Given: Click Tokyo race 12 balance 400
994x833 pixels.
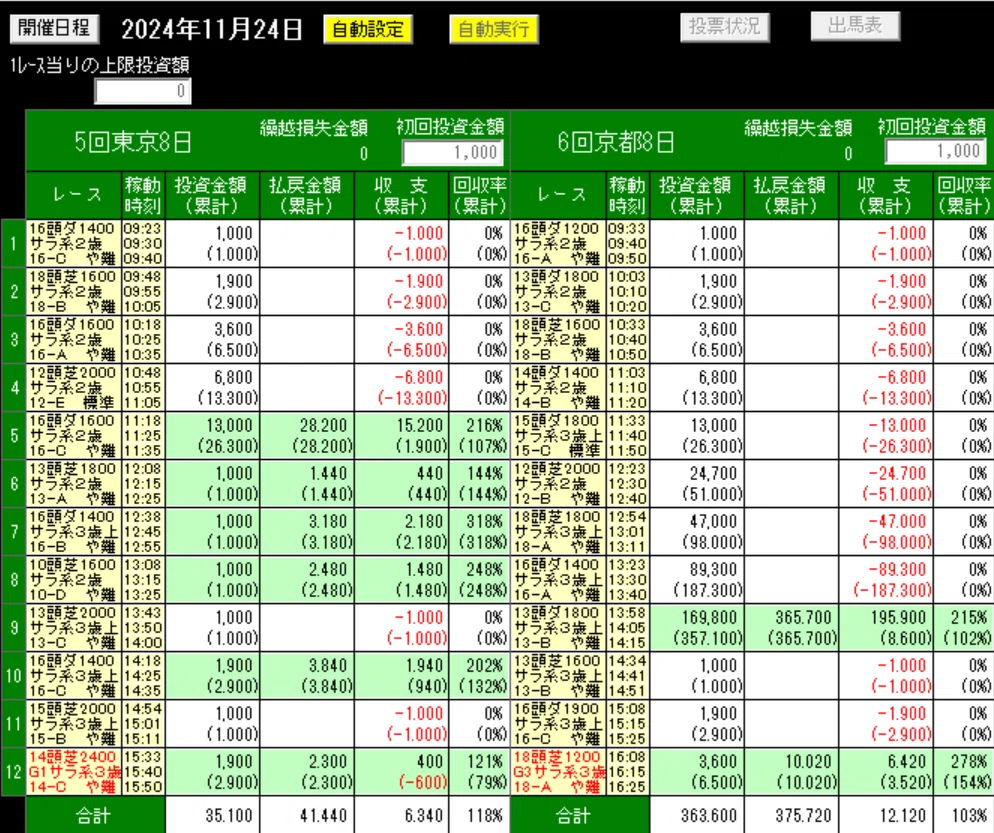Looking at the screenshot, I should [x=401, y=772].
